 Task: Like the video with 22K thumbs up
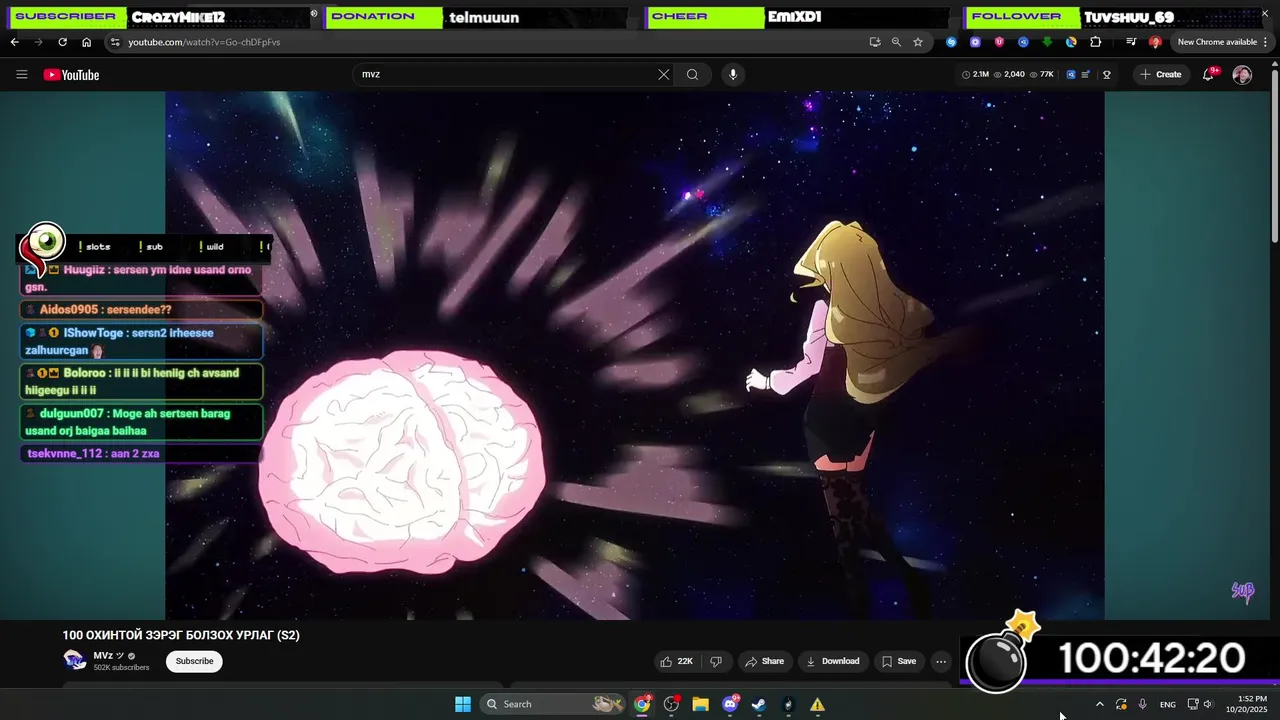coord(676,661)
